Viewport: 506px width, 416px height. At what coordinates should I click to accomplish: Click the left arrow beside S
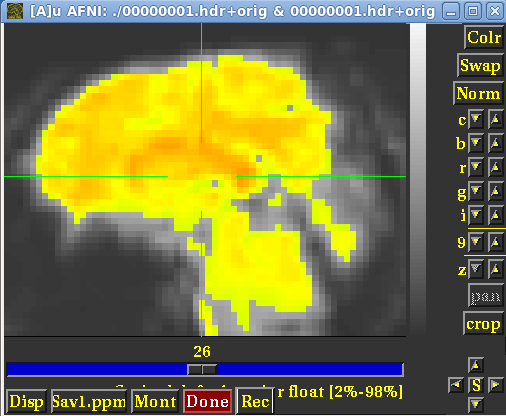pyautogui.click(x=456, y=385)
